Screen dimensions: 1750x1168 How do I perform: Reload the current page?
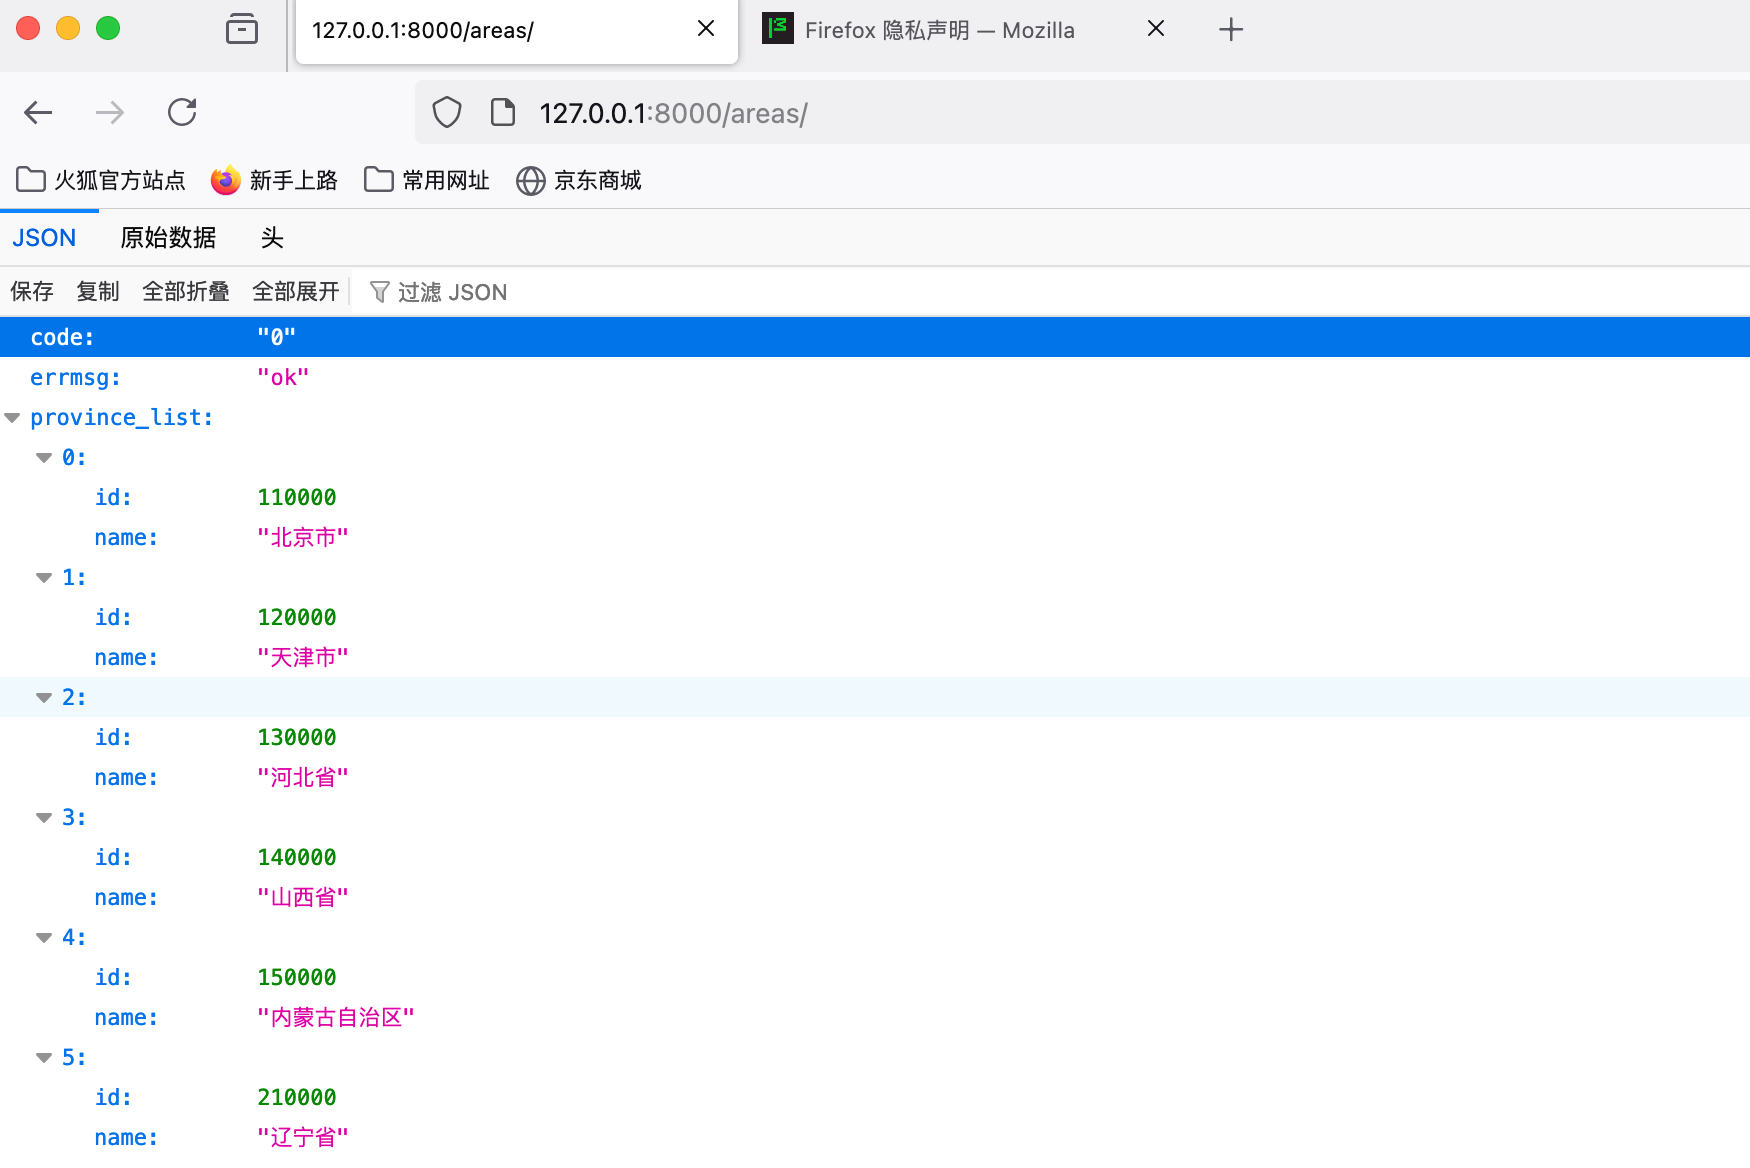182,112
